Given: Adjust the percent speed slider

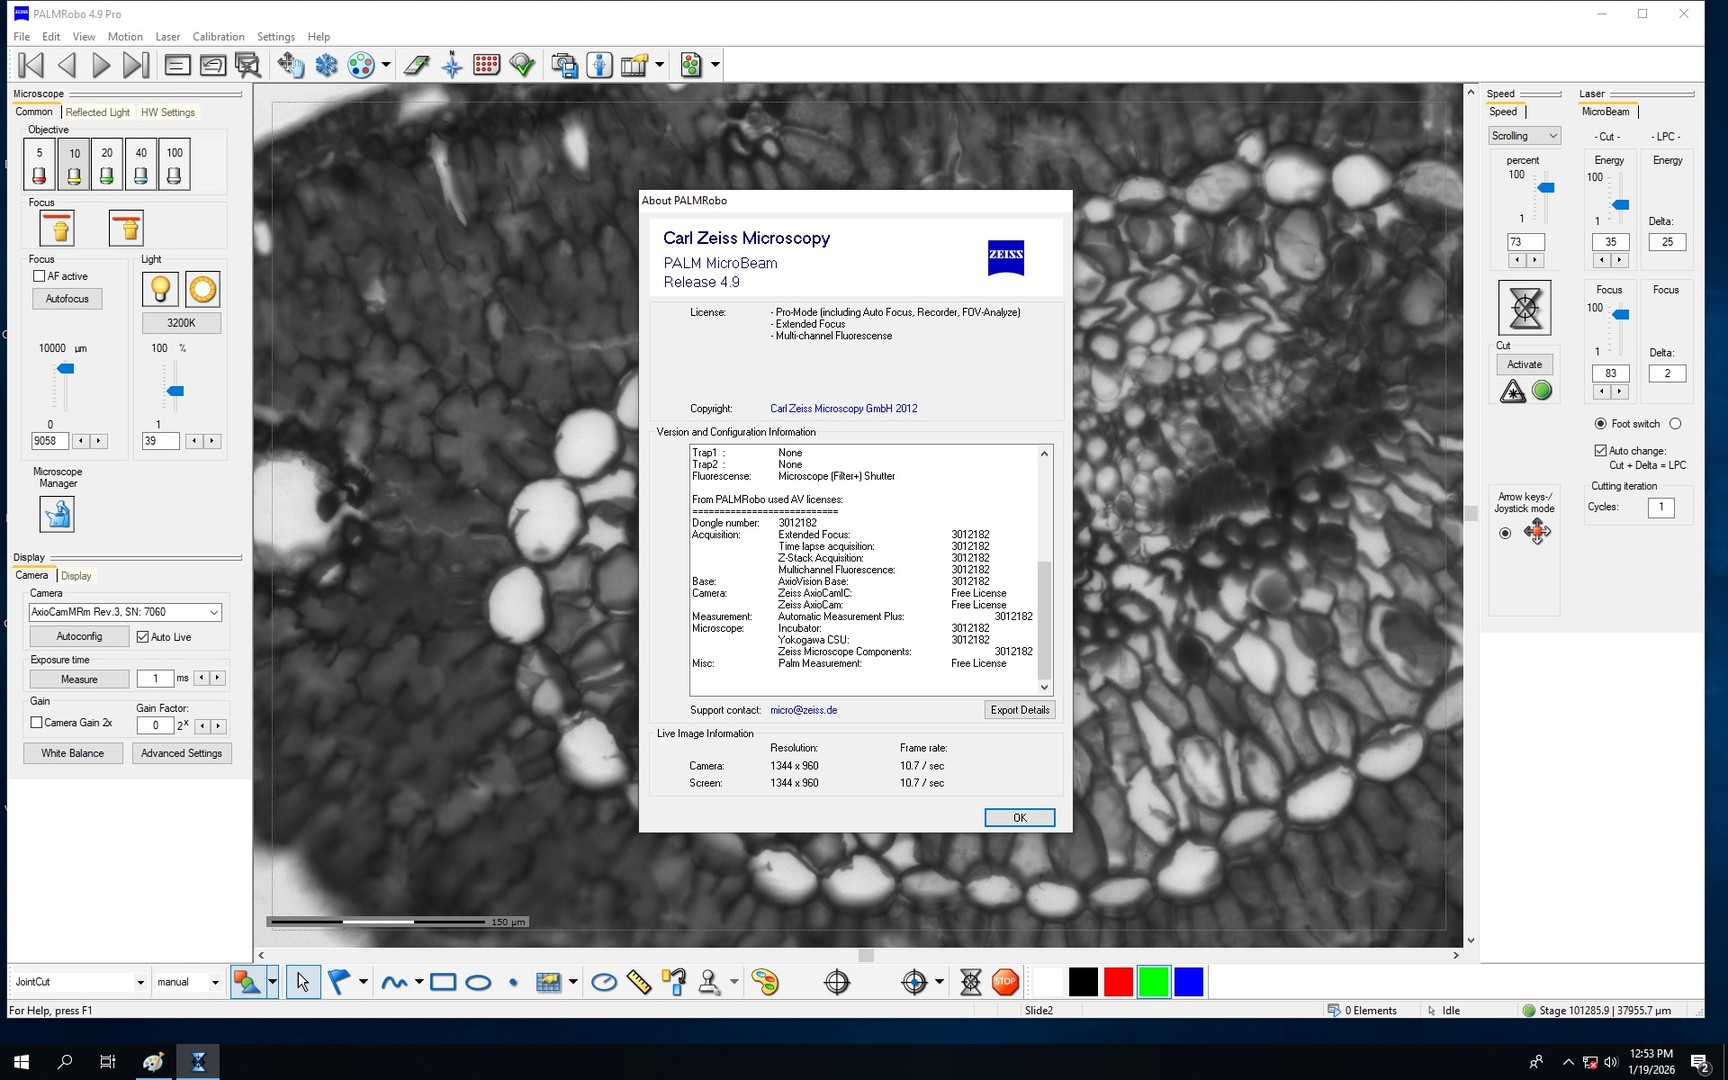Looking at the screenshot, I should (1545, 186).
